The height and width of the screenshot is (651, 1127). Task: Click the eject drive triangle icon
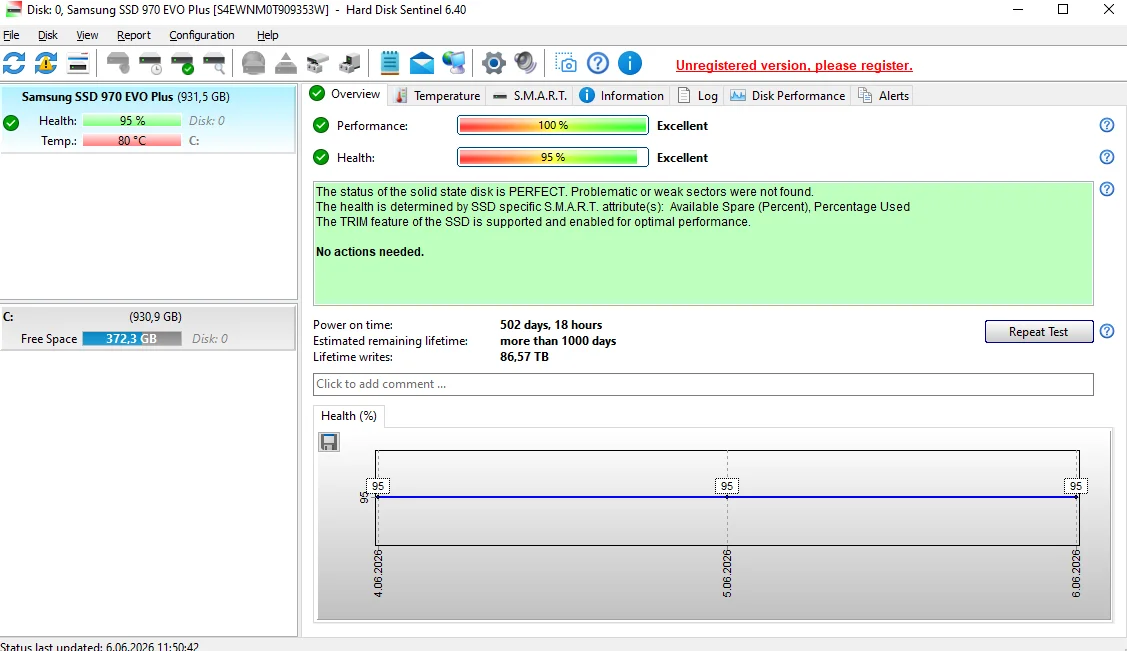pos(285,63)
